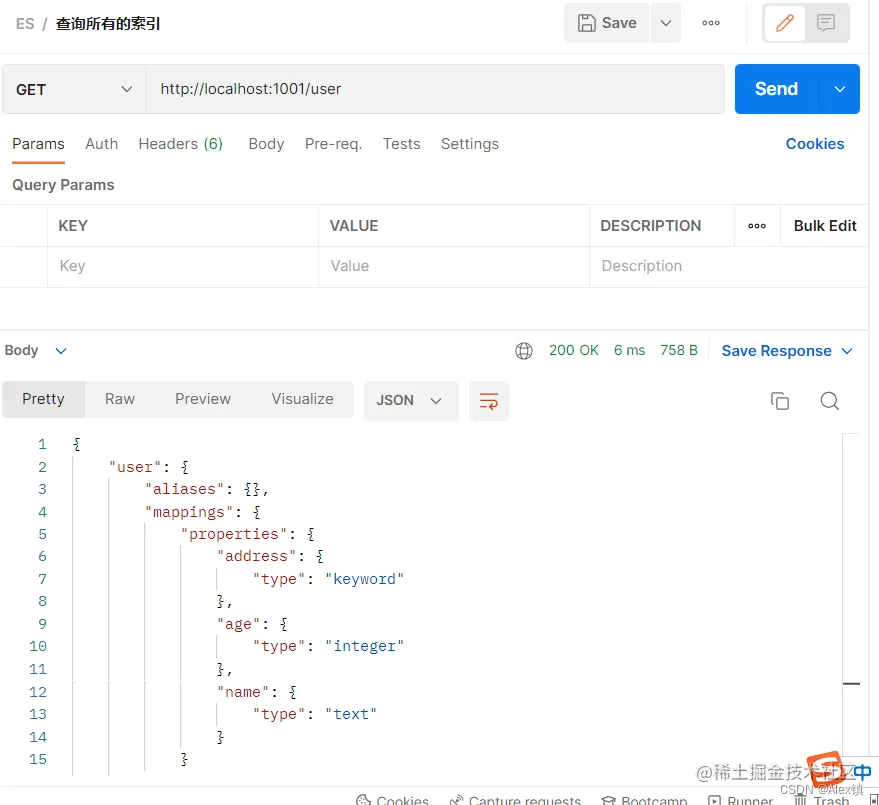Viewport: 879px width, 805px height.
Task: Click the "mappings" key in response
Action: pos(189,512)
